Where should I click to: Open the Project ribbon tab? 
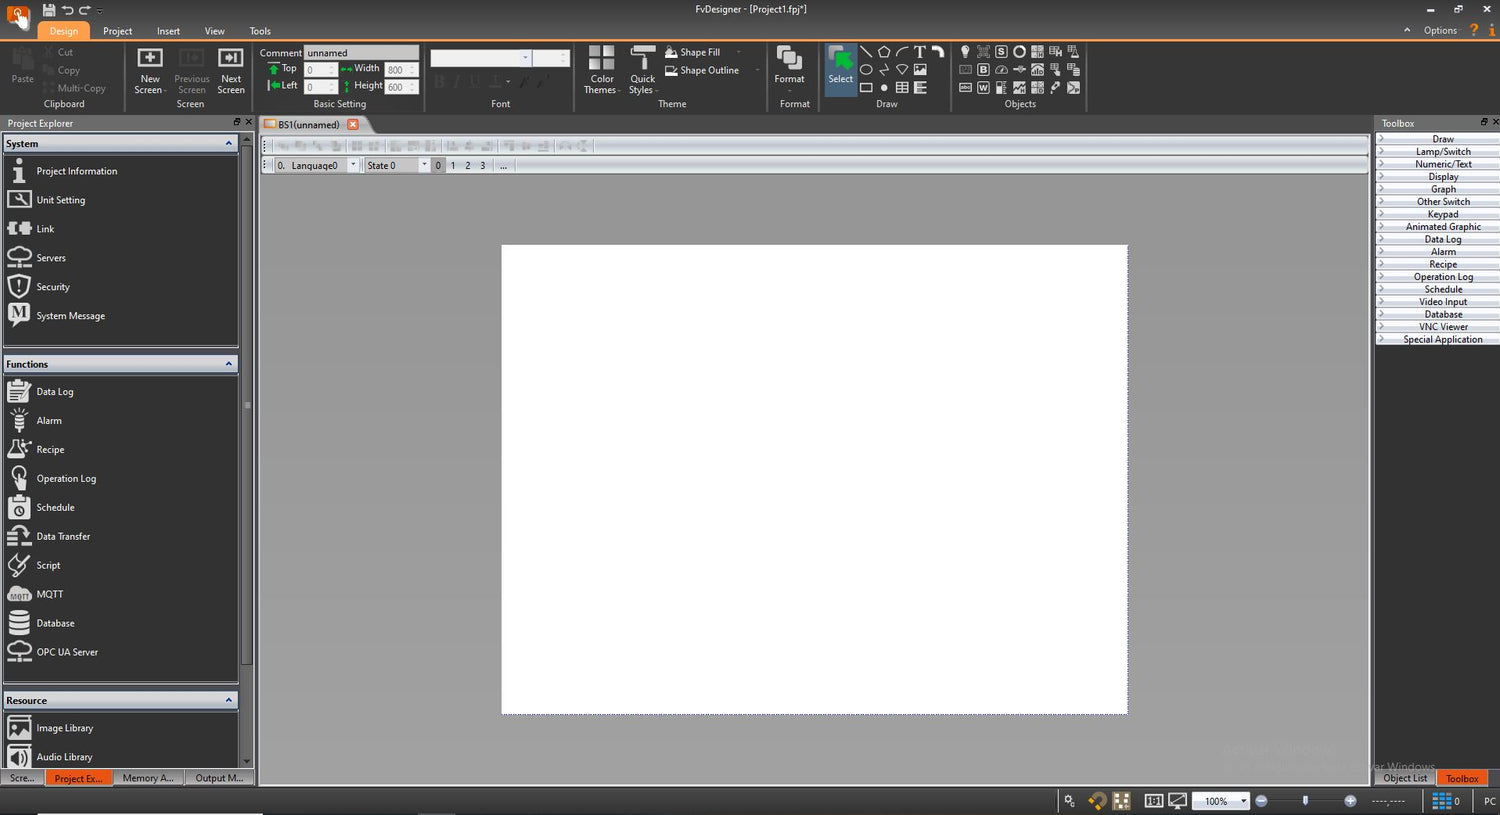pos(117,31)
